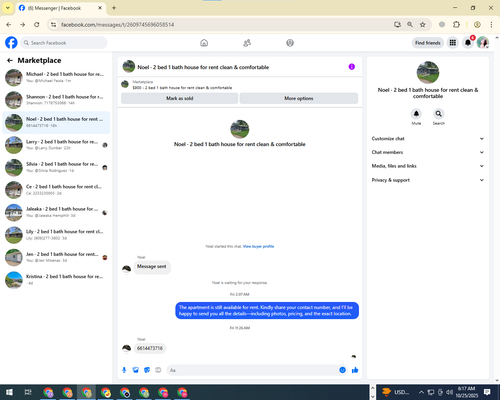Open the Kristina conversation

coord(56,280)
